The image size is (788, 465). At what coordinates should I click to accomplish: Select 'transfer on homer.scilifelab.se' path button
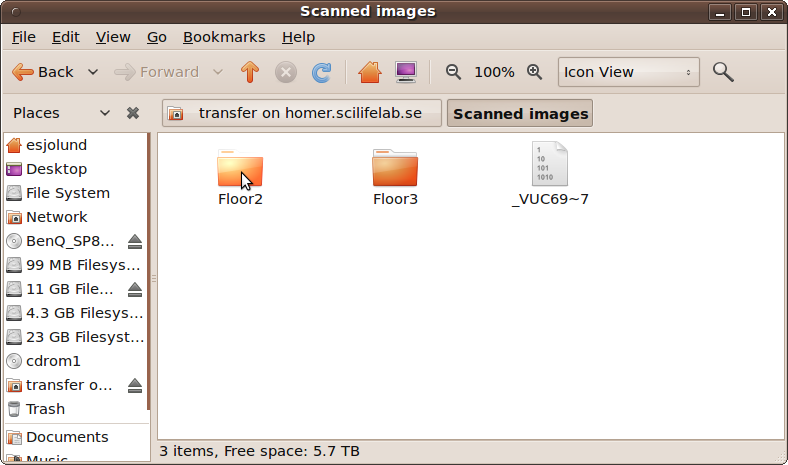(x=302, y=113)
